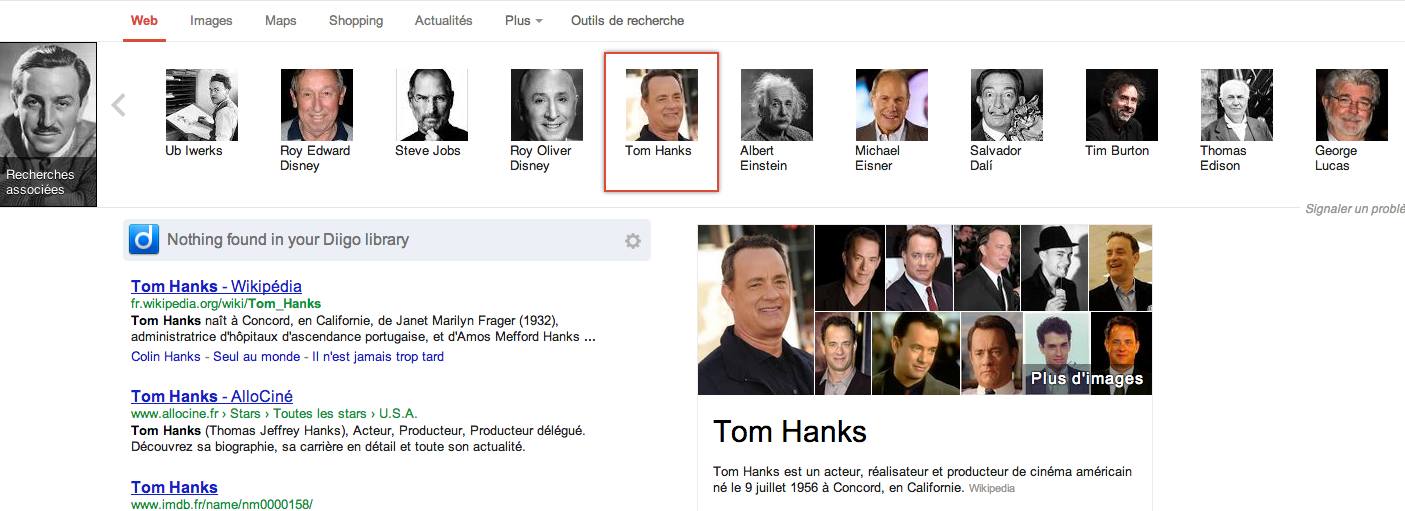The width and height of the screenshot is (1405, 511).
Task: Click Nothing found in your Diigo library
Action: (288, 240)
